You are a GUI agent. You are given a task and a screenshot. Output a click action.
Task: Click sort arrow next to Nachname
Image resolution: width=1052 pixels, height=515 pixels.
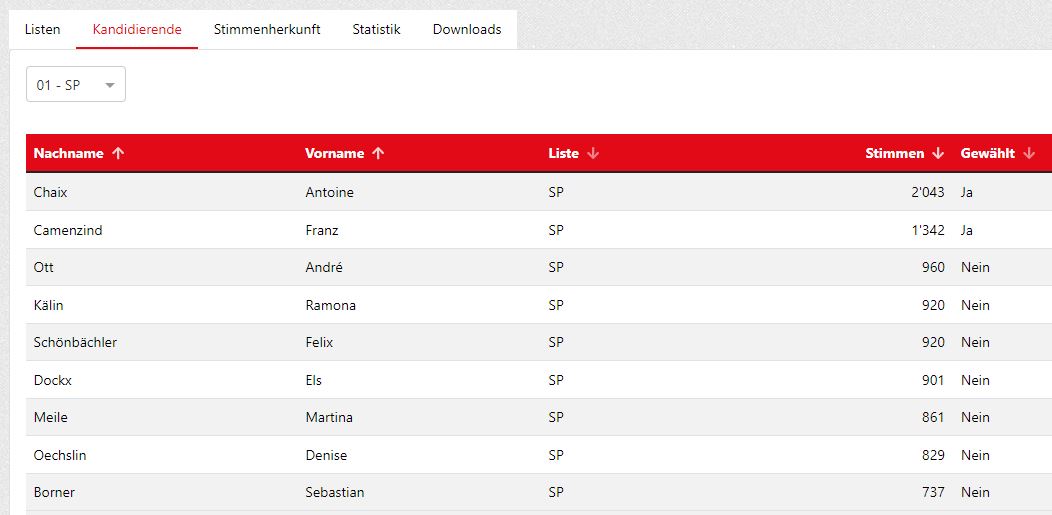[119, 154]
